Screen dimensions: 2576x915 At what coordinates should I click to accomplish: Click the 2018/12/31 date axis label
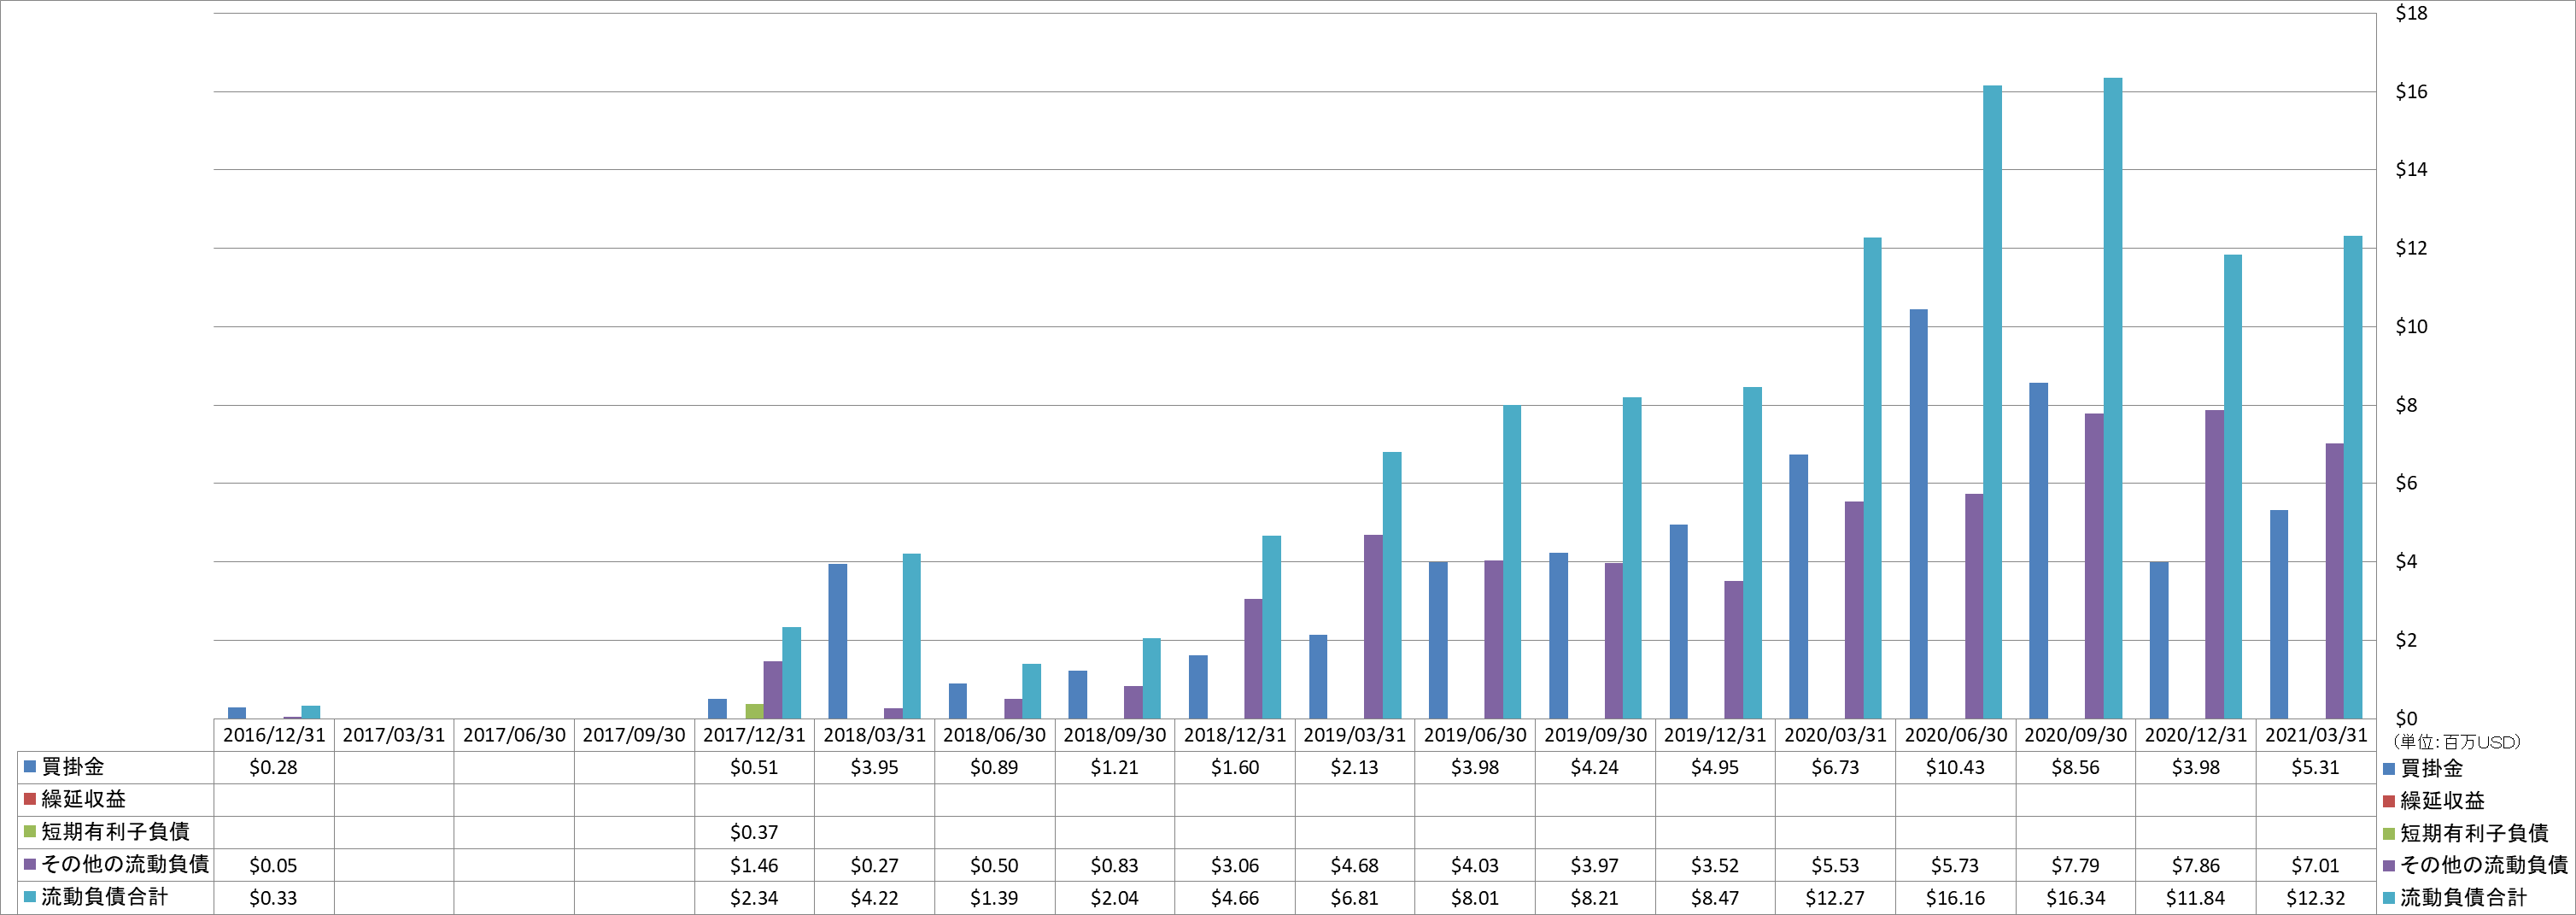tap(1235, 735)
